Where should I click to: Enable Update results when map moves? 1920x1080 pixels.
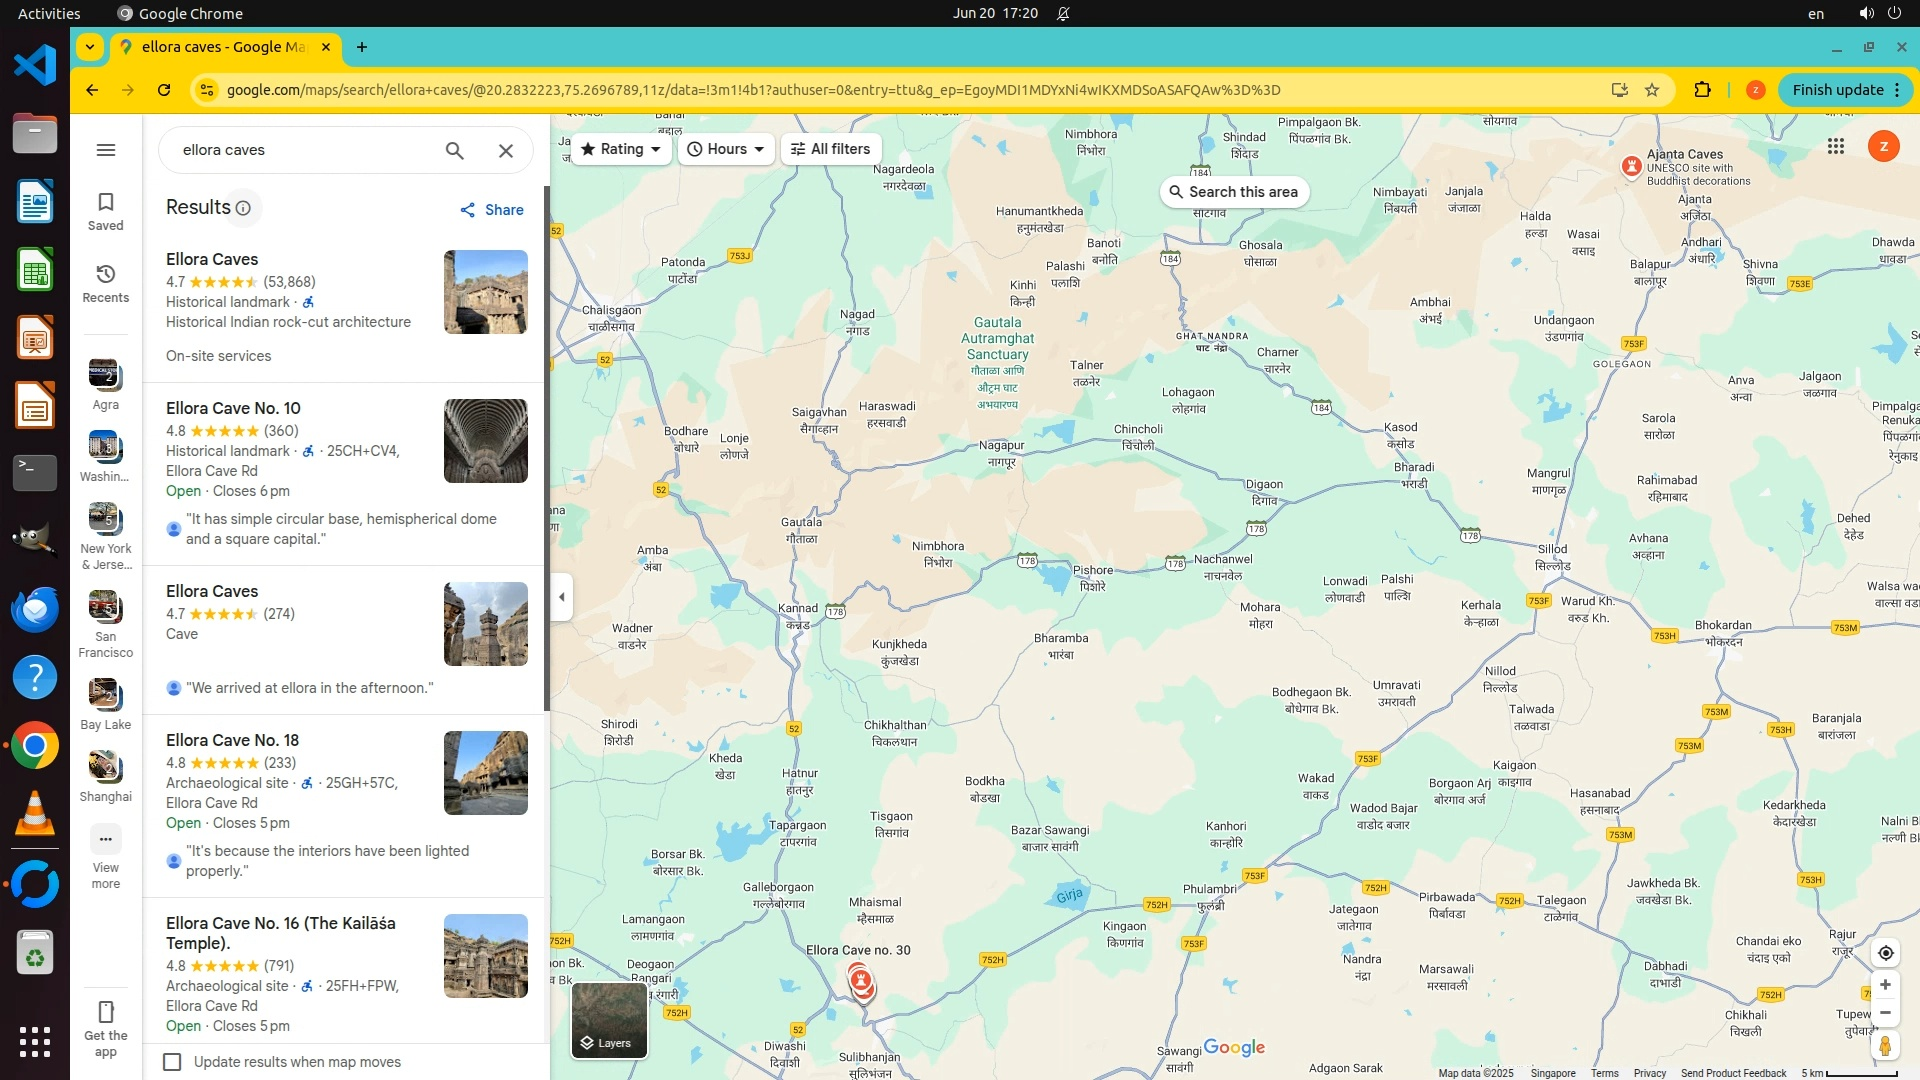point(173,1062)
